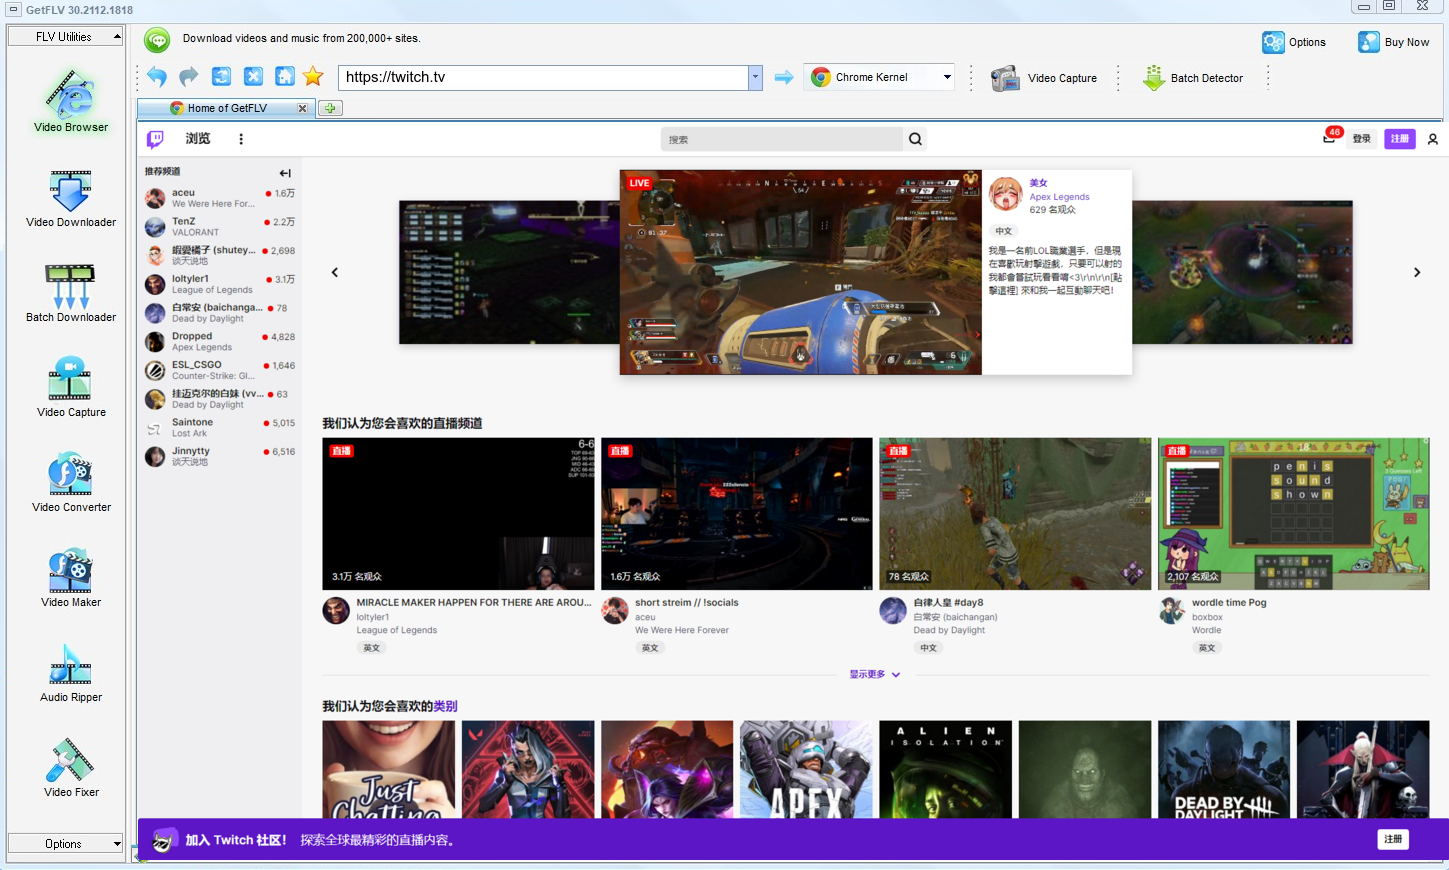Screen dimensions: 1449x870
Task: Open the MIRACLE MAKER stream title link
Action: (474, 603)
